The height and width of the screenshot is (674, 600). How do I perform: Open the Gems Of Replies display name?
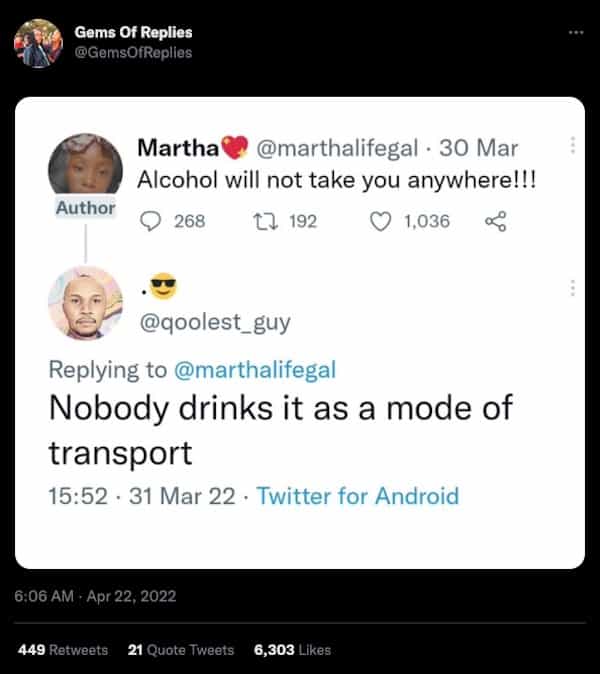(133, 33)
